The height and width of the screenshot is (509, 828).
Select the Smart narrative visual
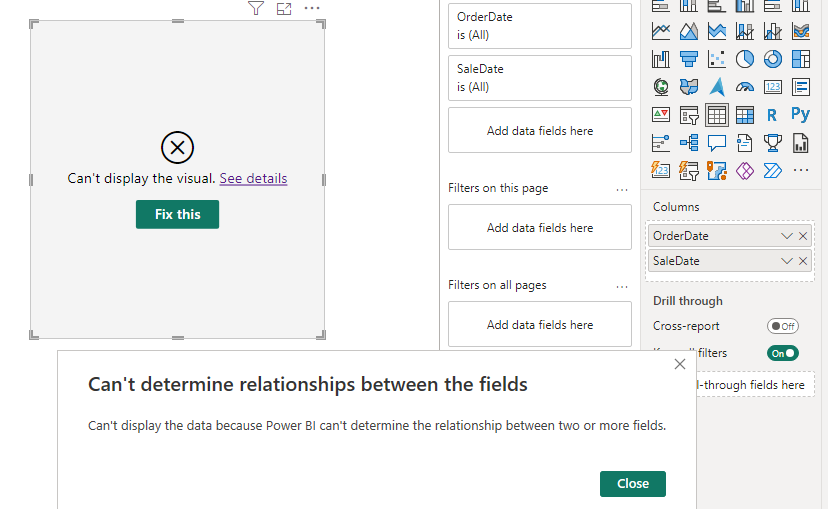coord(745,143)
